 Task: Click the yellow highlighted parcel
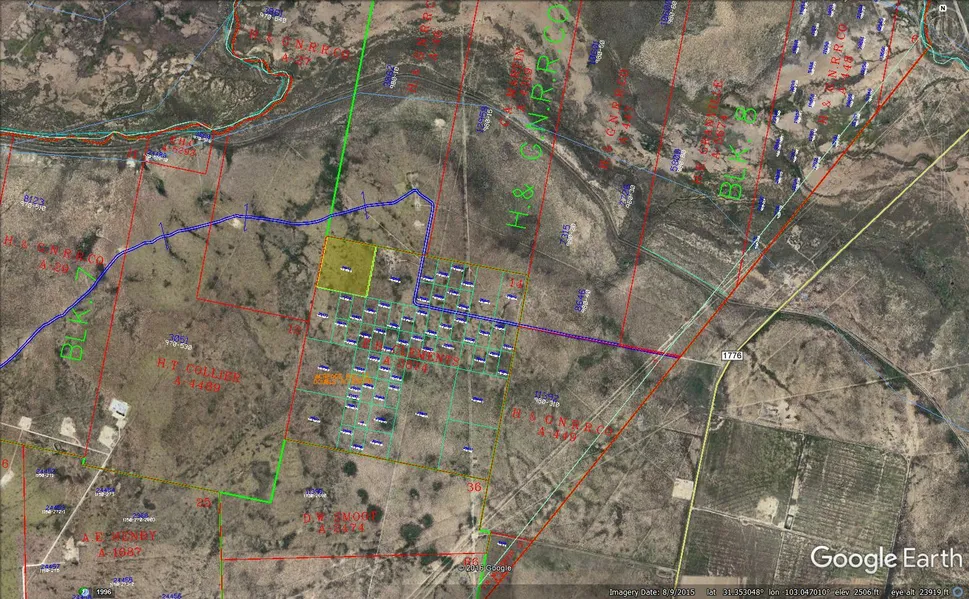[346, 264]
